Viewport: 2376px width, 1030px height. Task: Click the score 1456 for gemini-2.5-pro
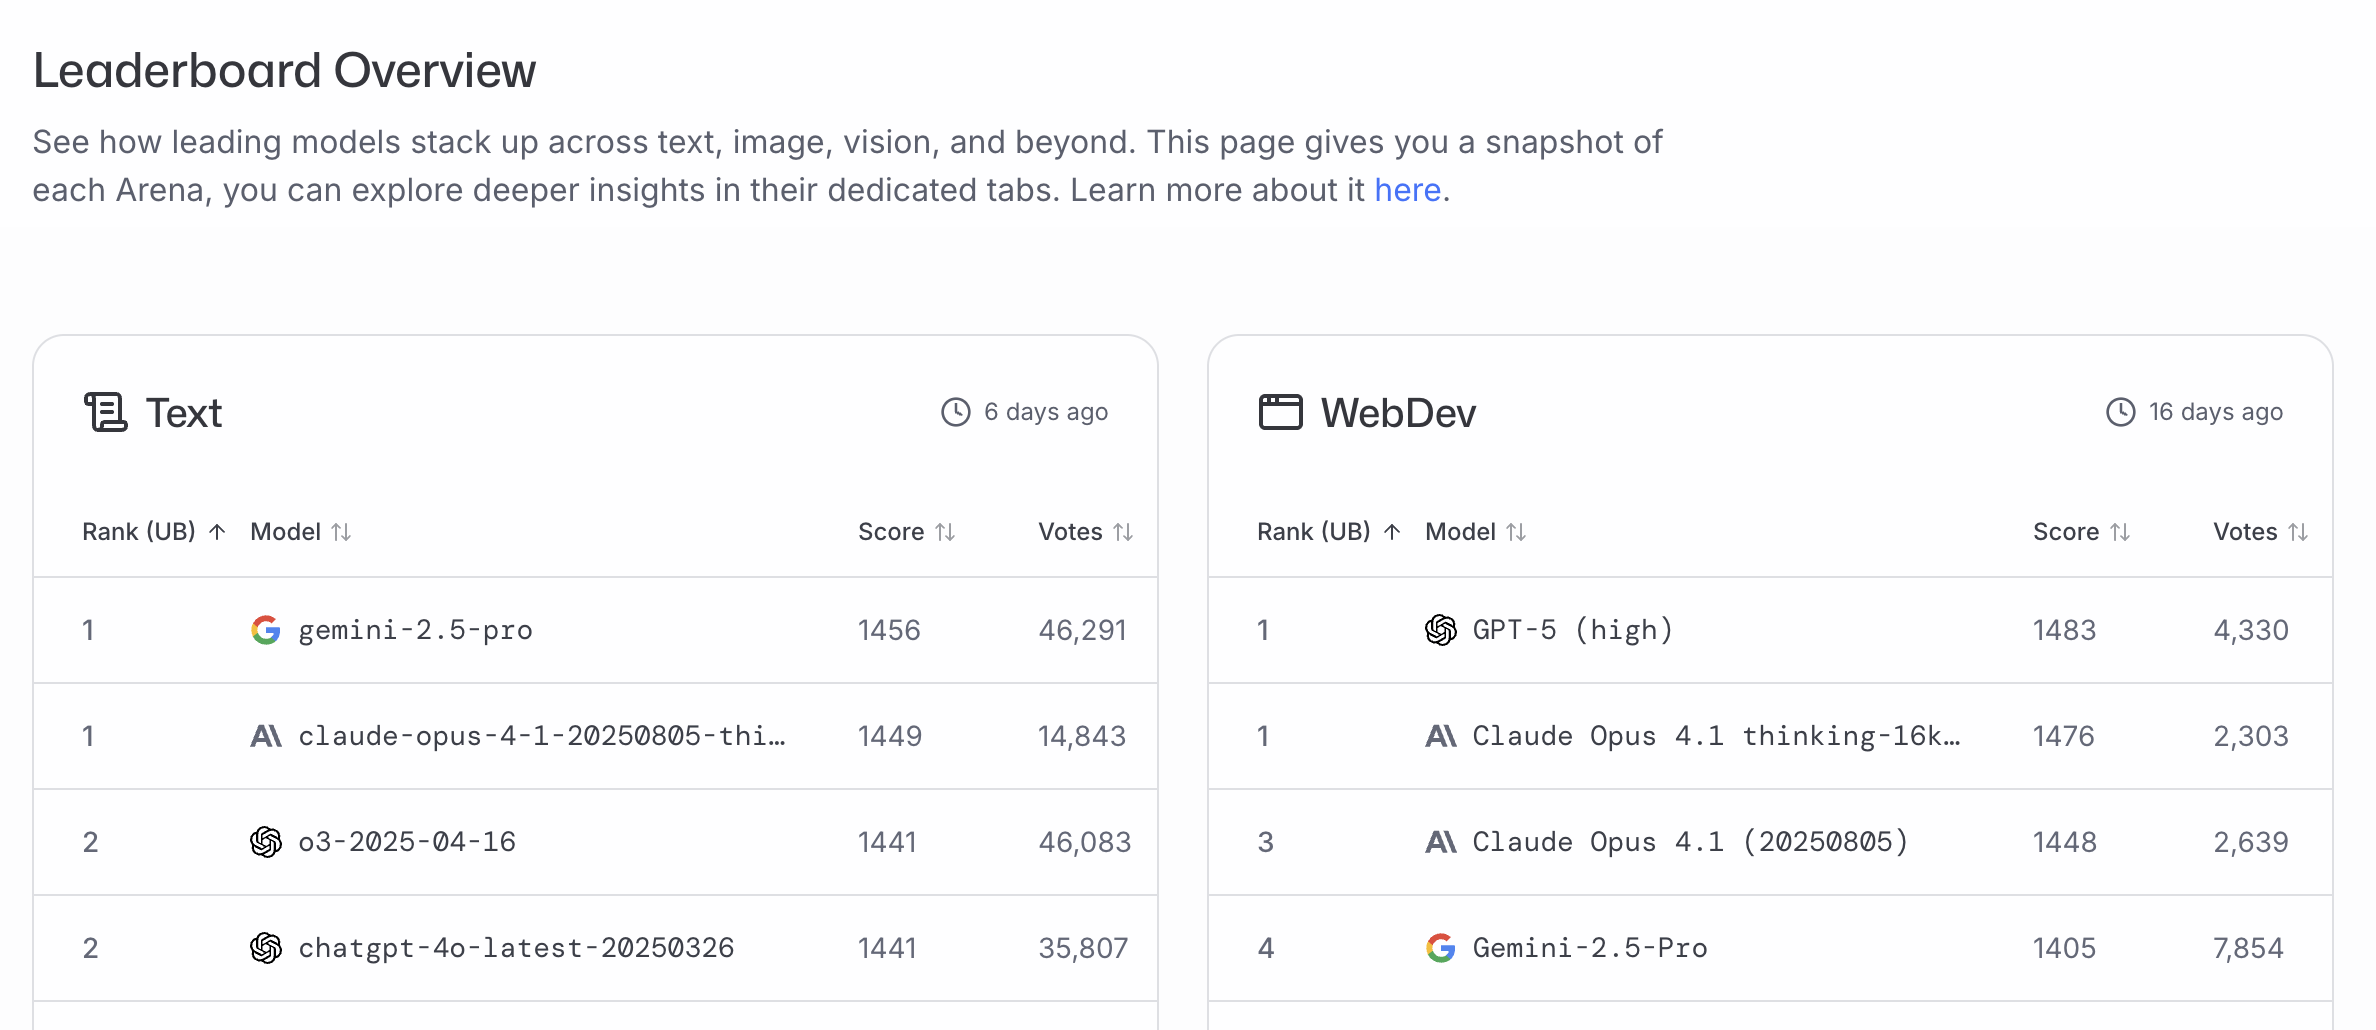[889, 630]
